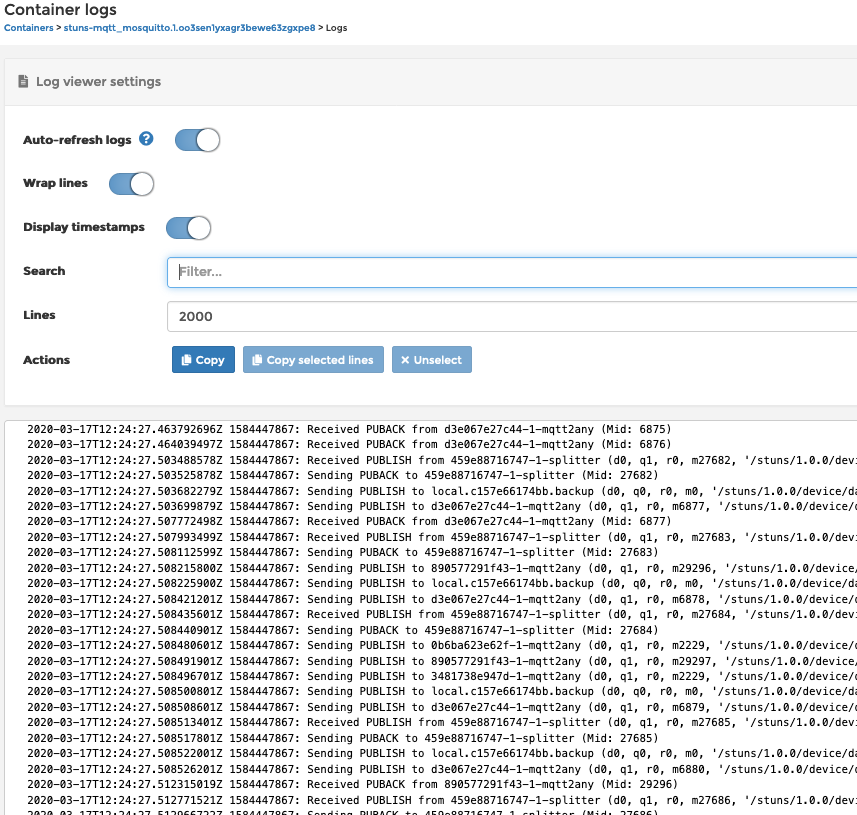The height and width of the screenshot is (815, 857).
Task: Turn off the Wrap lines toggle
Action: coord(131,184)
